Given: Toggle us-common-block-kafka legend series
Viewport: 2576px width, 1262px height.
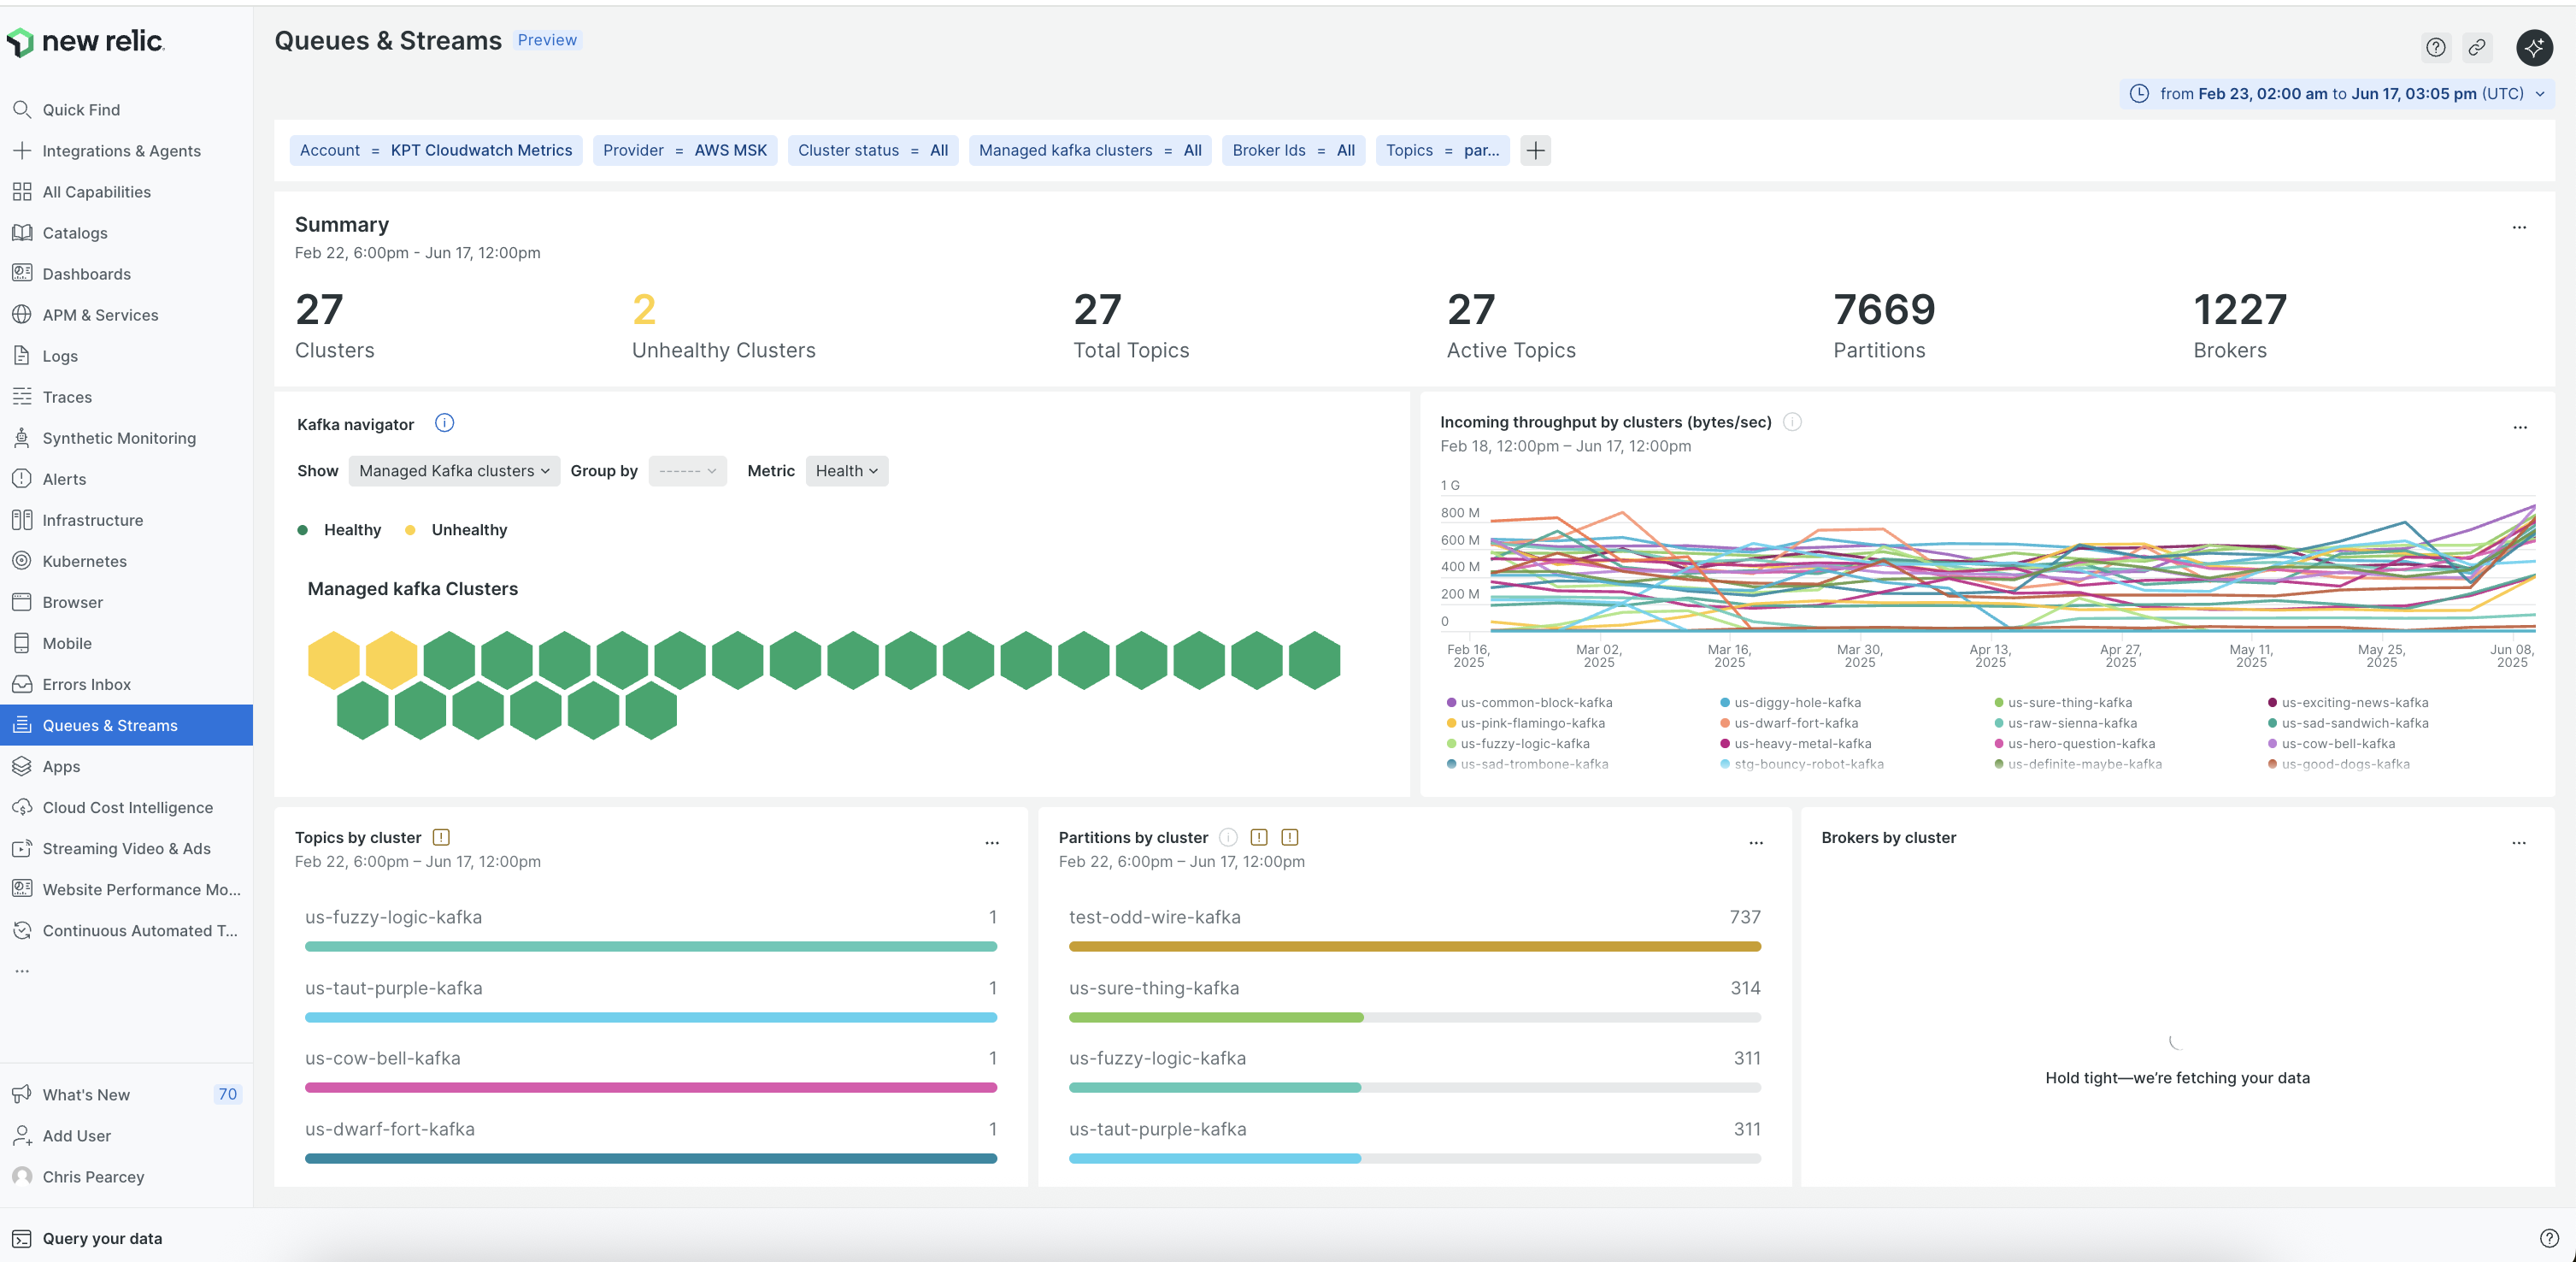Looking at the screenshot, I should (1535, 703).
